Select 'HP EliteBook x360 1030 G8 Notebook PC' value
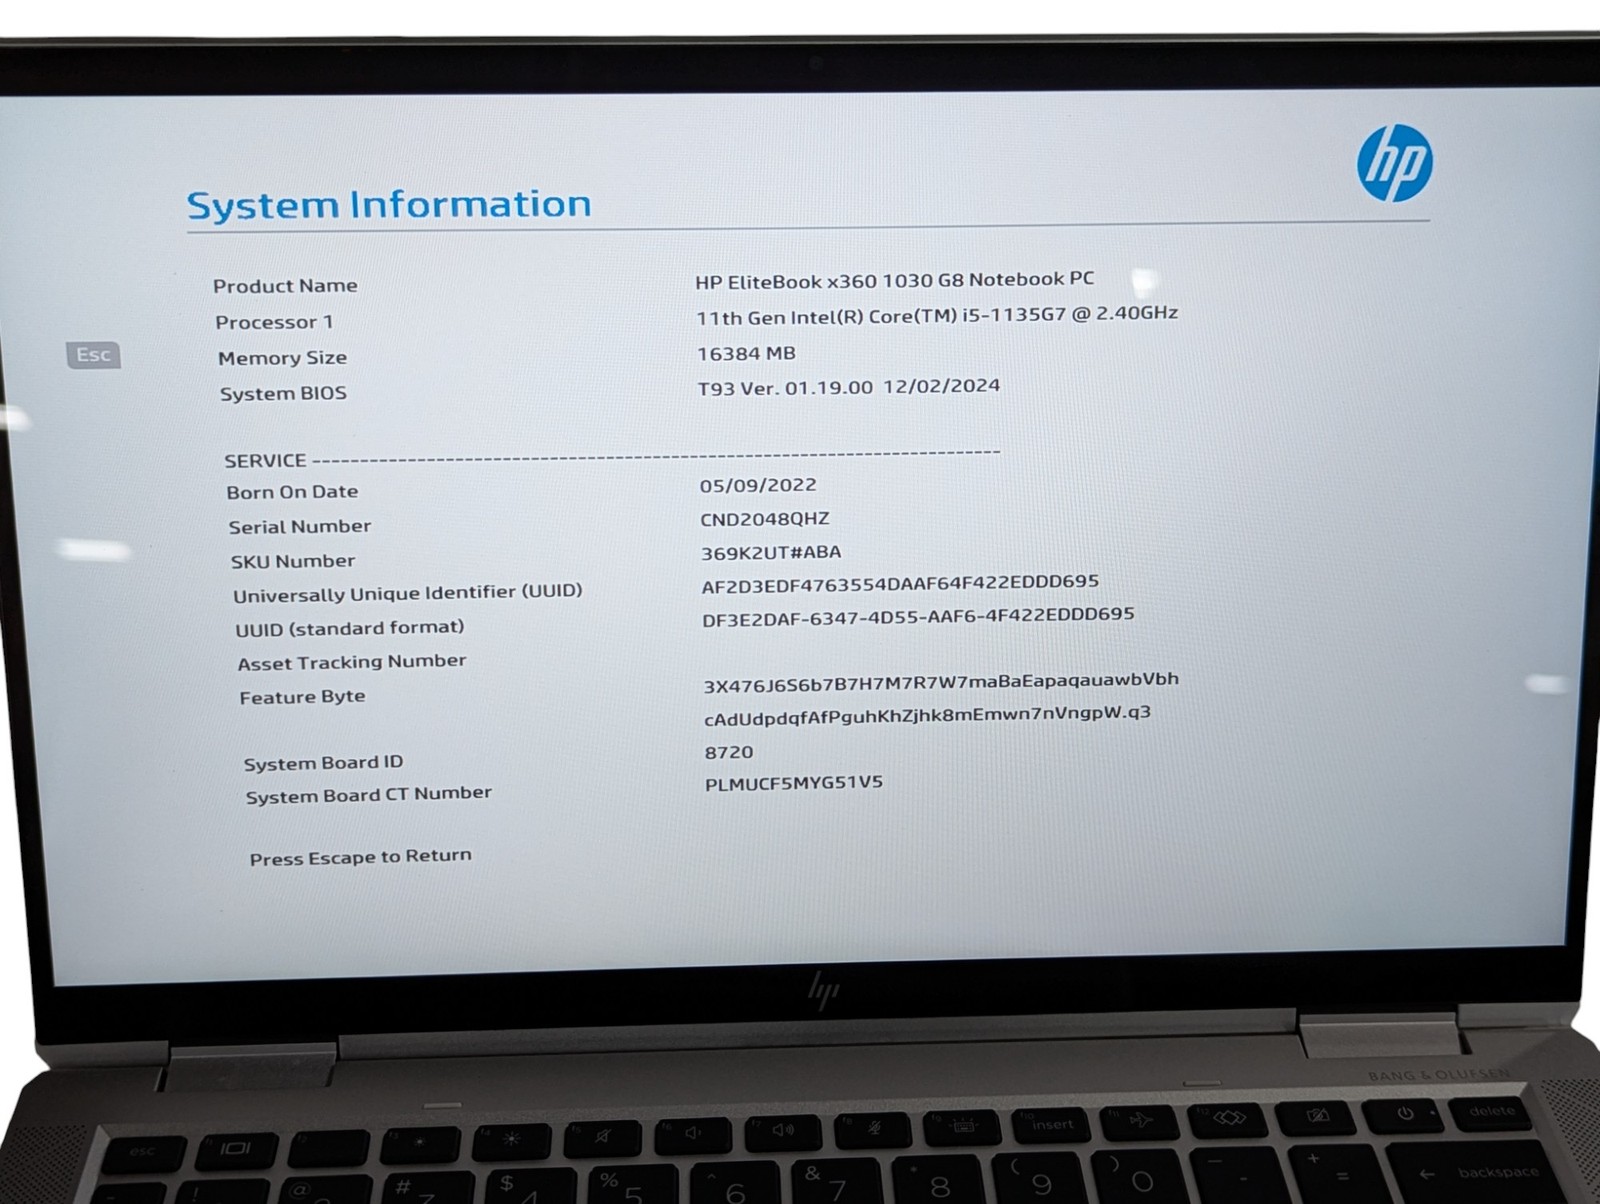This screenshot has height=1204, width=1600. [x=895, y=281]
